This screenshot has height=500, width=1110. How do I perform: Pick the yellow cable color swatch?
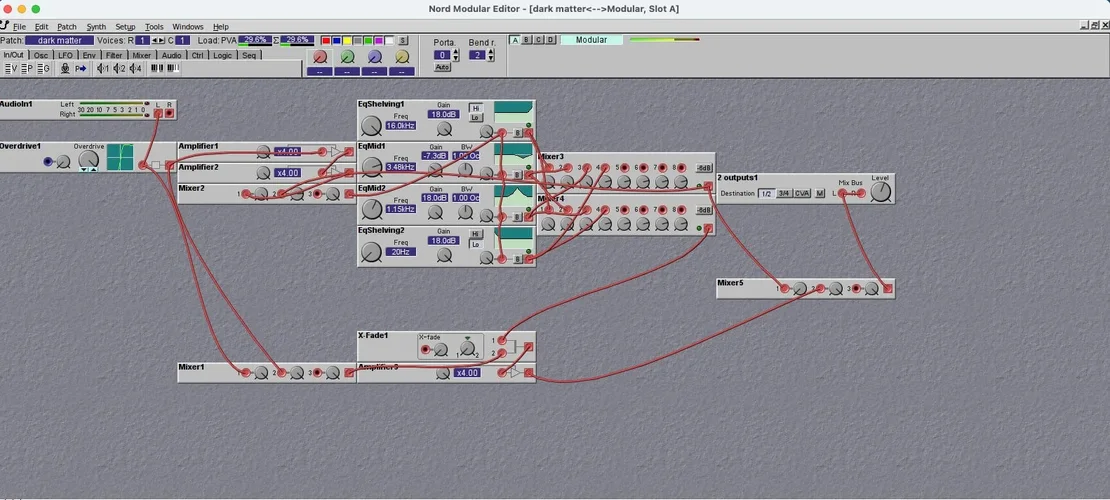pos(347,41)
